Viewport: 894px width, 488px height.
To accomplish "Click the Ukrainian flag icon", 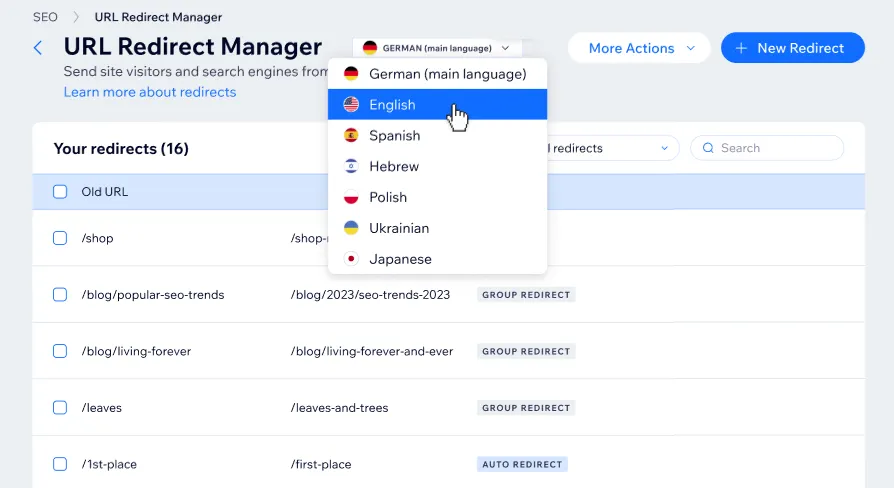I will pos(351,229).
